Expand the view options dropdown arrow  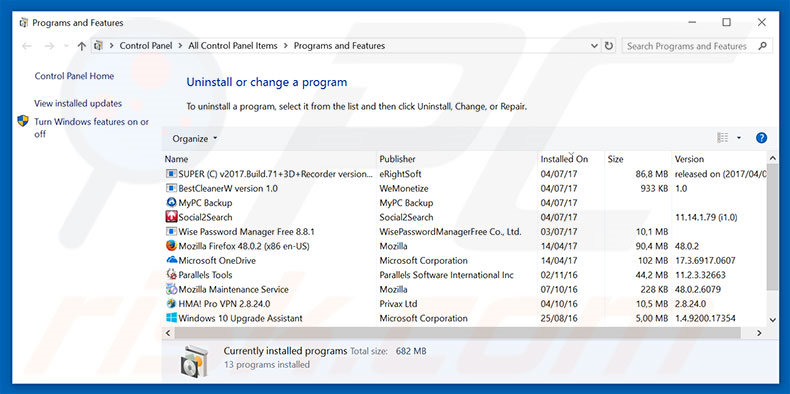click(739, 138)
